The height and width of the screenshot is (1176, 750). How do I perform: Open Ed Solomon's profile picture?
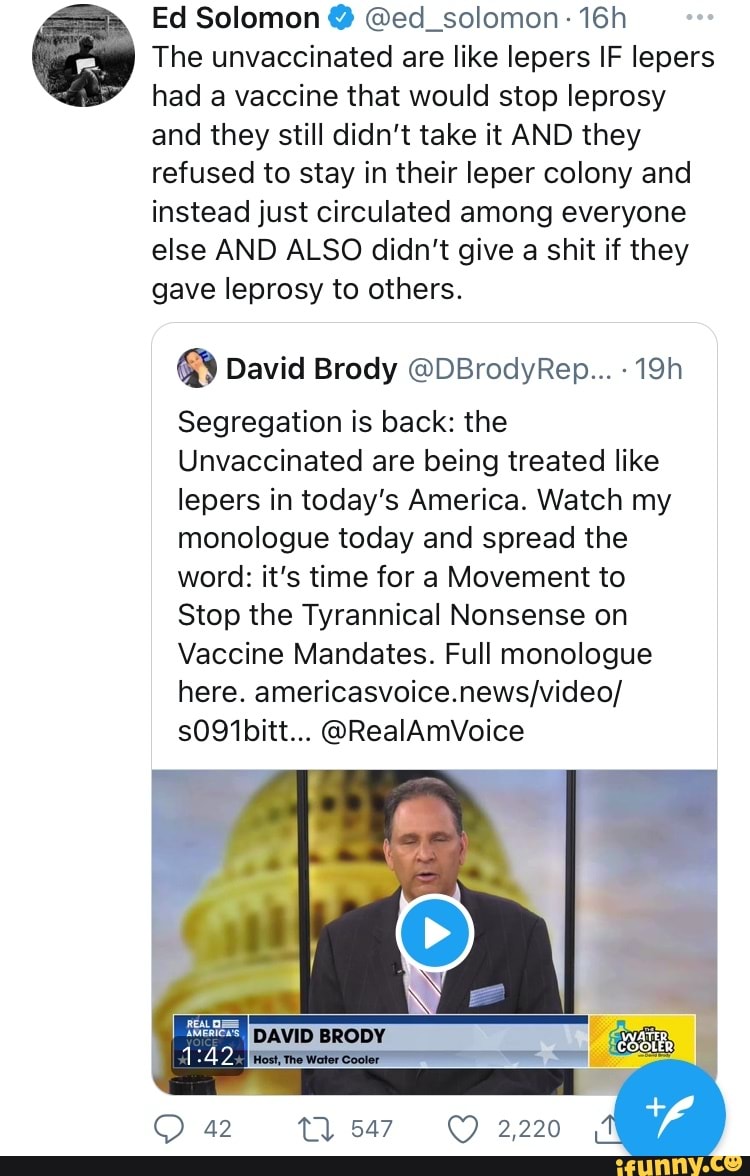(x=83, y=55)
